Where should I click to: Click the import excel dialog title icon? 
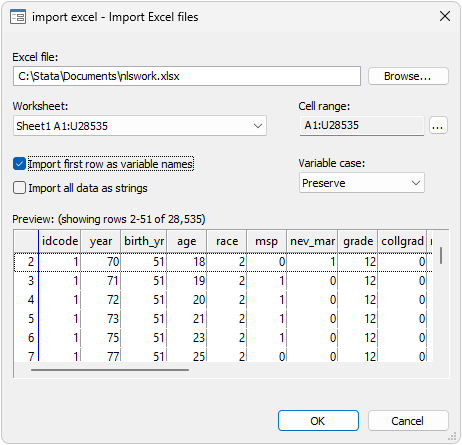18,17
